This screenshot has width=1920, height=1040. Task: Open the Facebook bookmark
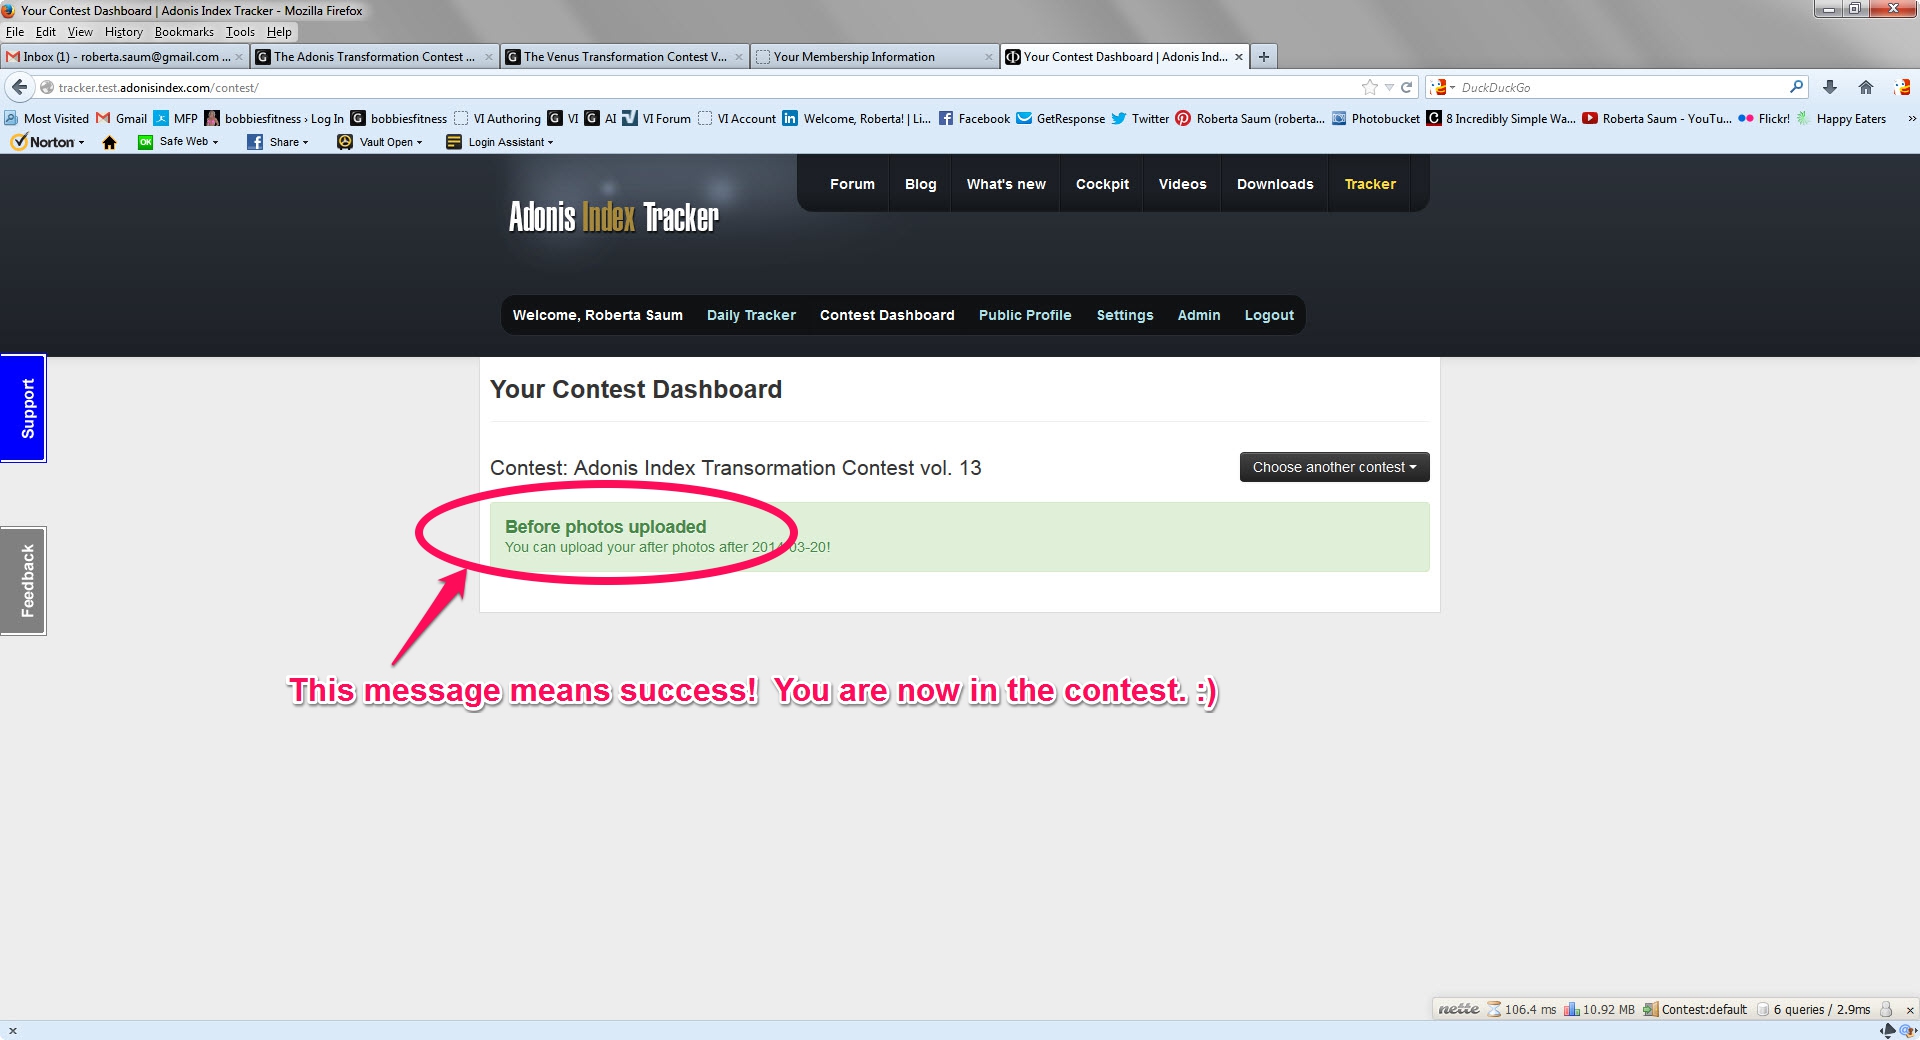[x=975, y=118]
